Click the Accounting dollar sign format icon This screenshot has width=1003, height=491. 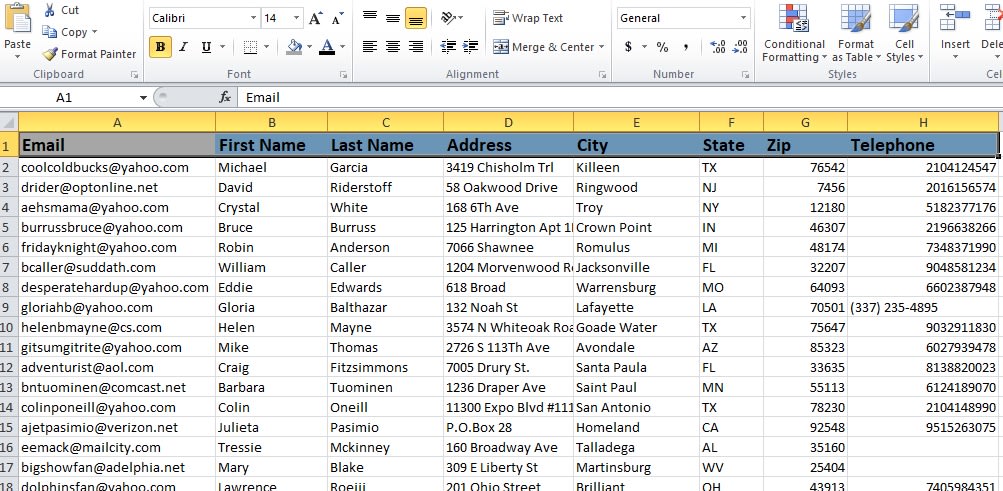628,47
